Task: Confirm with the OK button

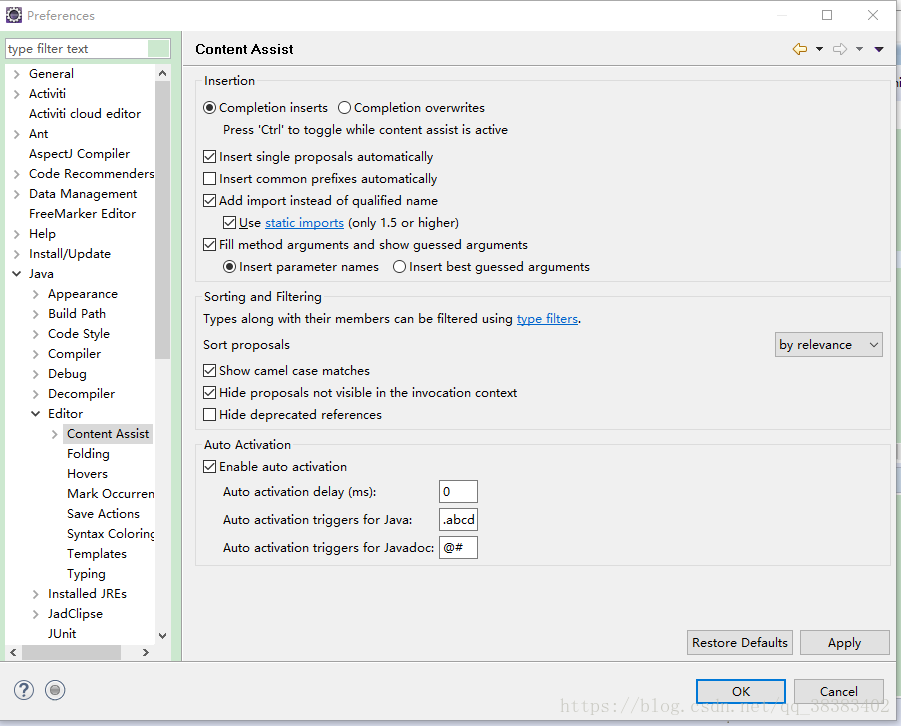Action: pos(741,692)
